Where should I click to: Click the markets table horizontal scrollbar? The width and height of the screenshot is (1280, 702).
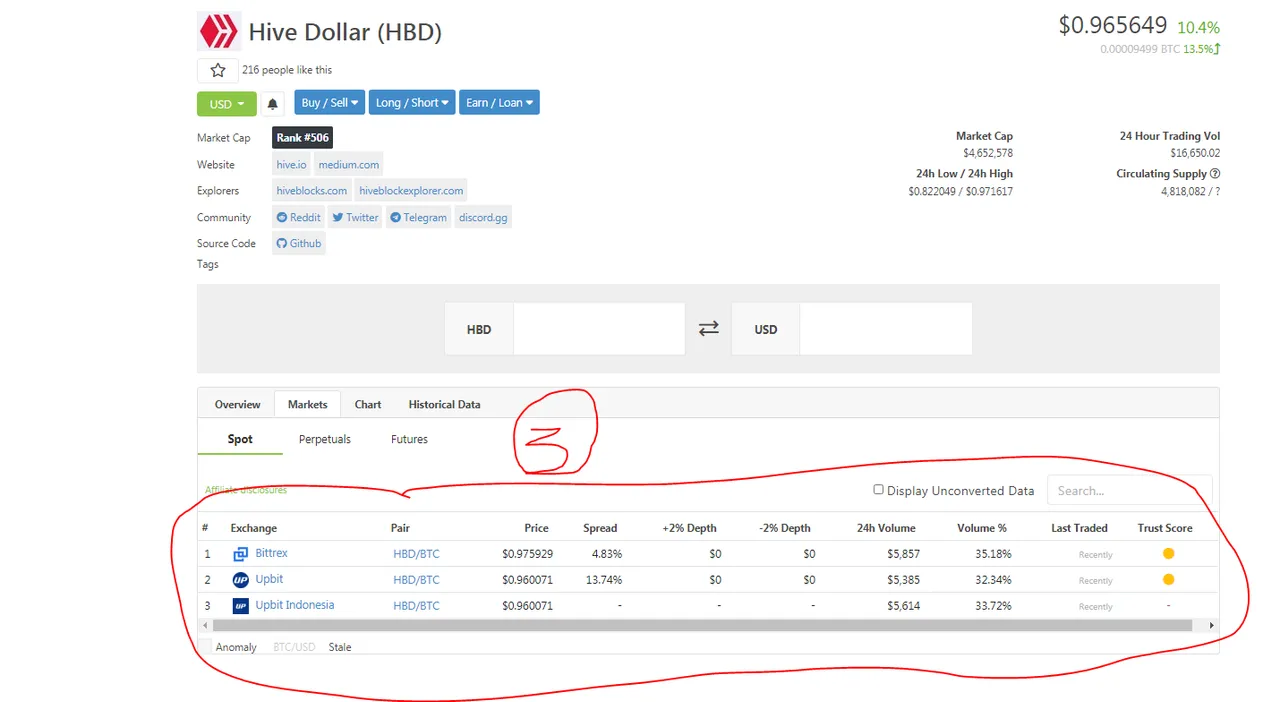coord(701,625)
